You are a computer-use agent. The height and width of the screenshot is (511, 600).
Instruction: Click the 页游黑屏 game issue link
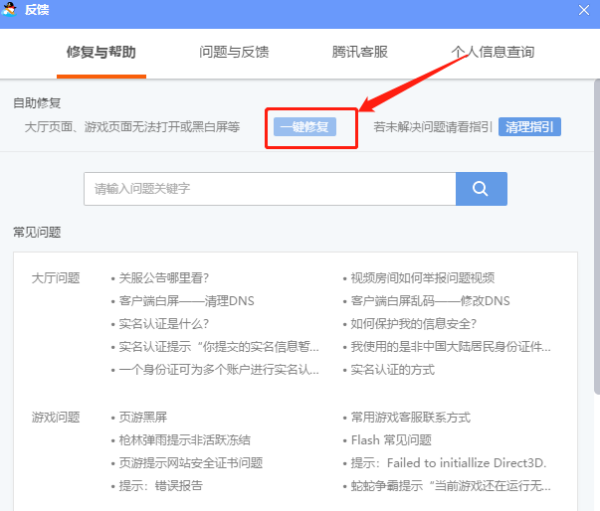click(x=146, y=417)
